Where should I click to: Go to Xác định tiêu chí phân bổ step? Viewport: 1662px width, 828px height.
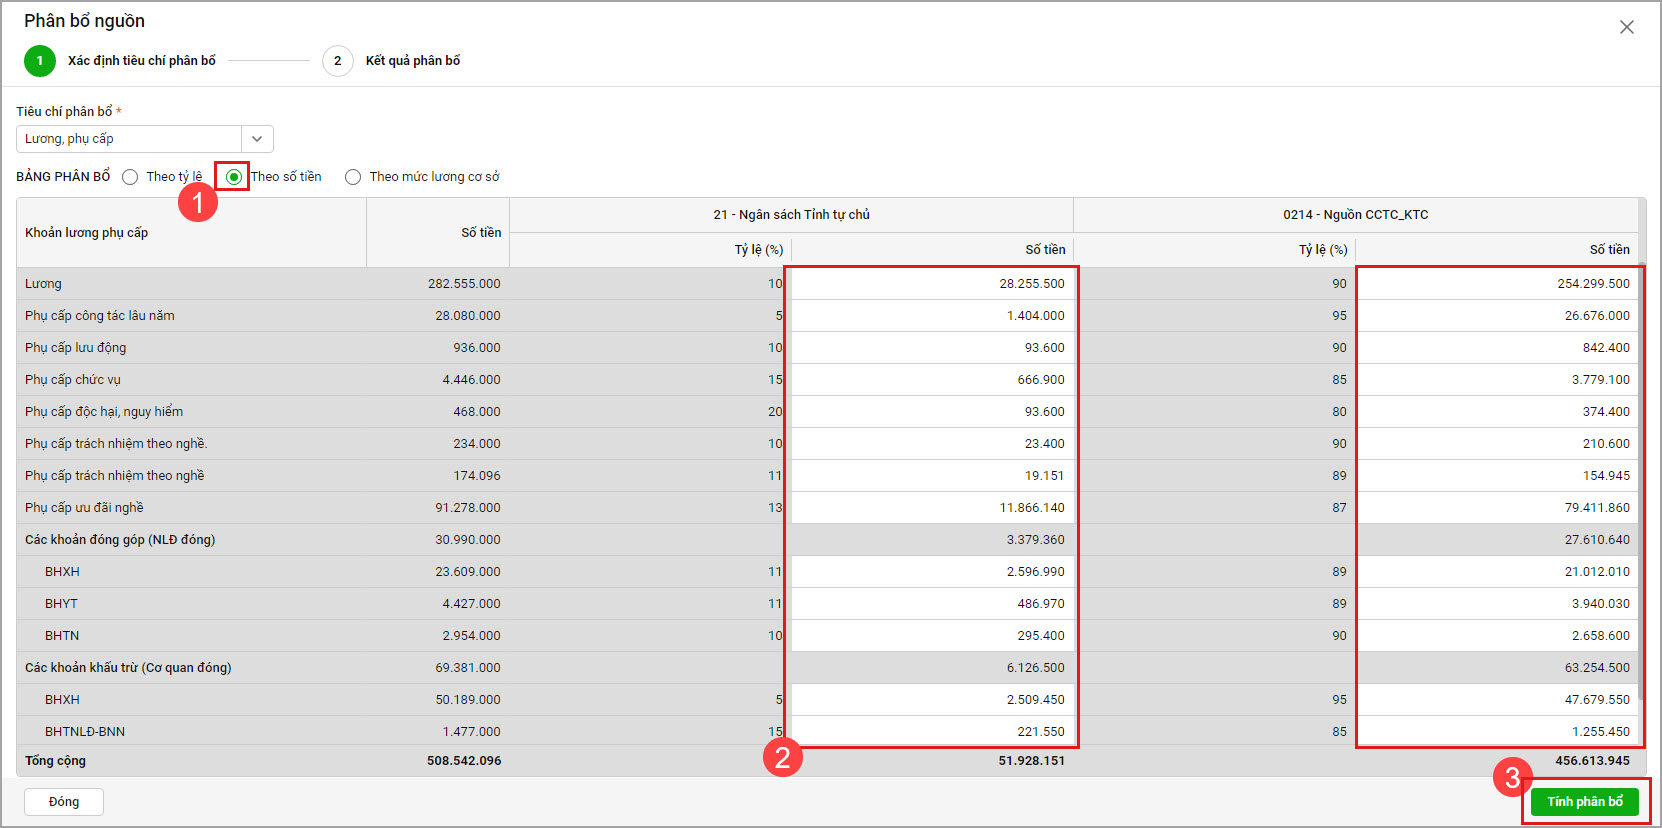[142, 61]
